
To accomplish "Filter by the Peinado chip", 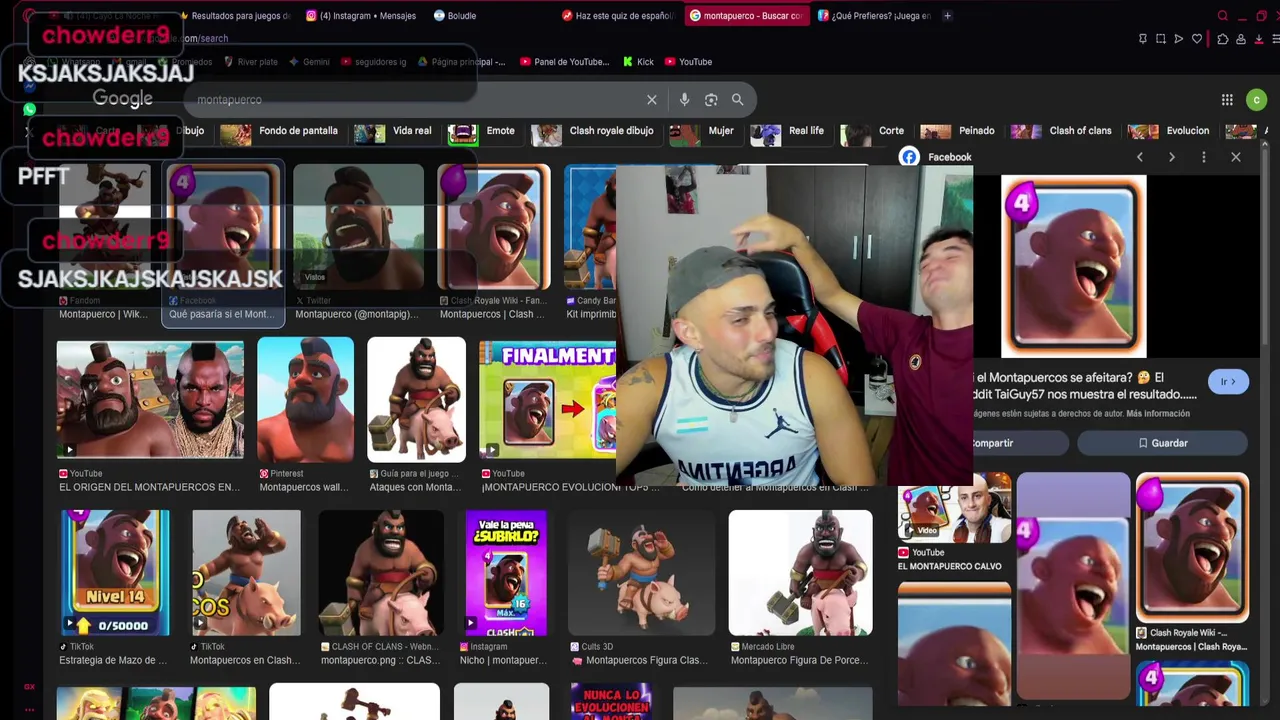I will pos(958,132).
